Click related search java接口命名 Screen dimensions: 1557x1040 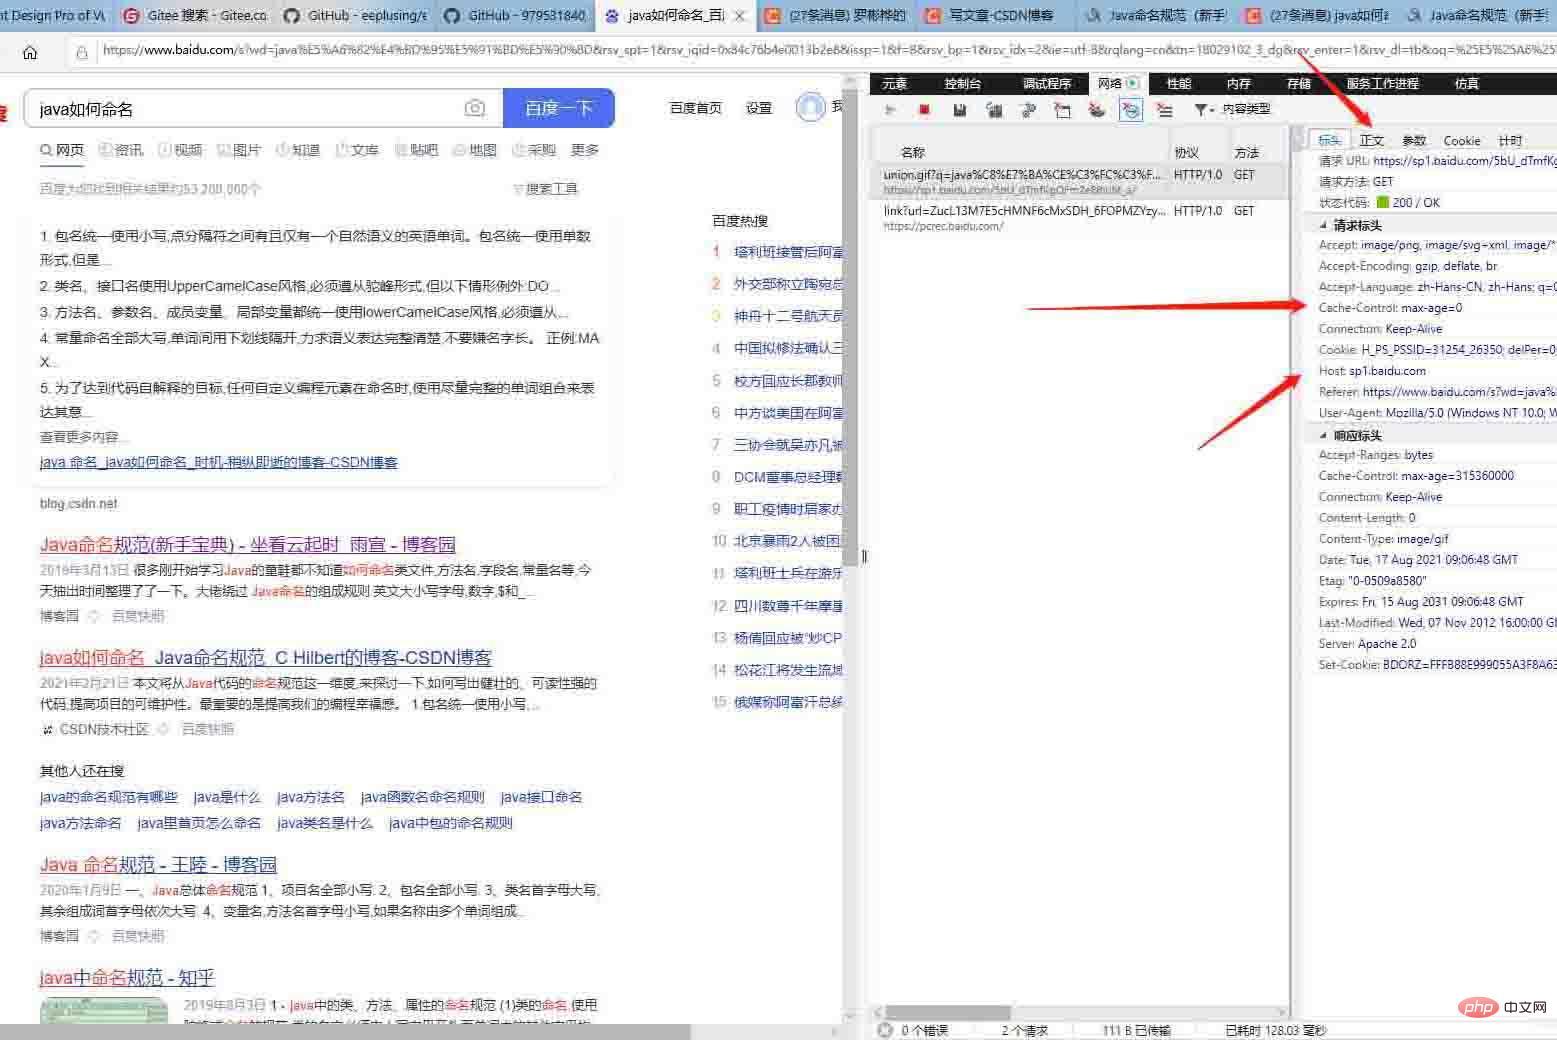(541, 797)
